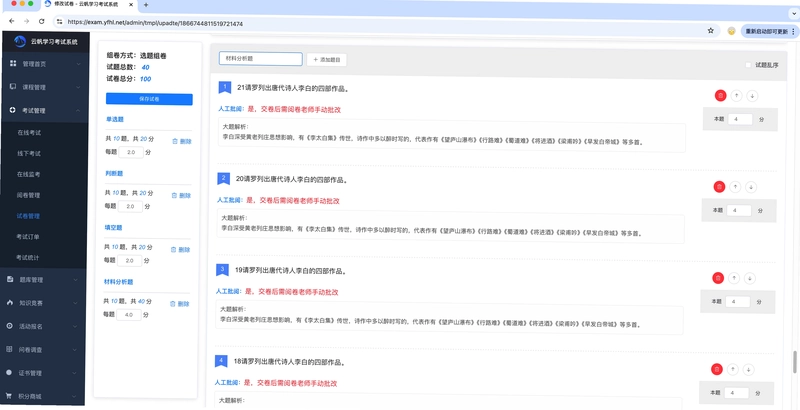This screenshot has width=800, height=410.
Task: Select 试卷管理 in the sidebar
Action: pyautogui.click(x=28, y=216)
